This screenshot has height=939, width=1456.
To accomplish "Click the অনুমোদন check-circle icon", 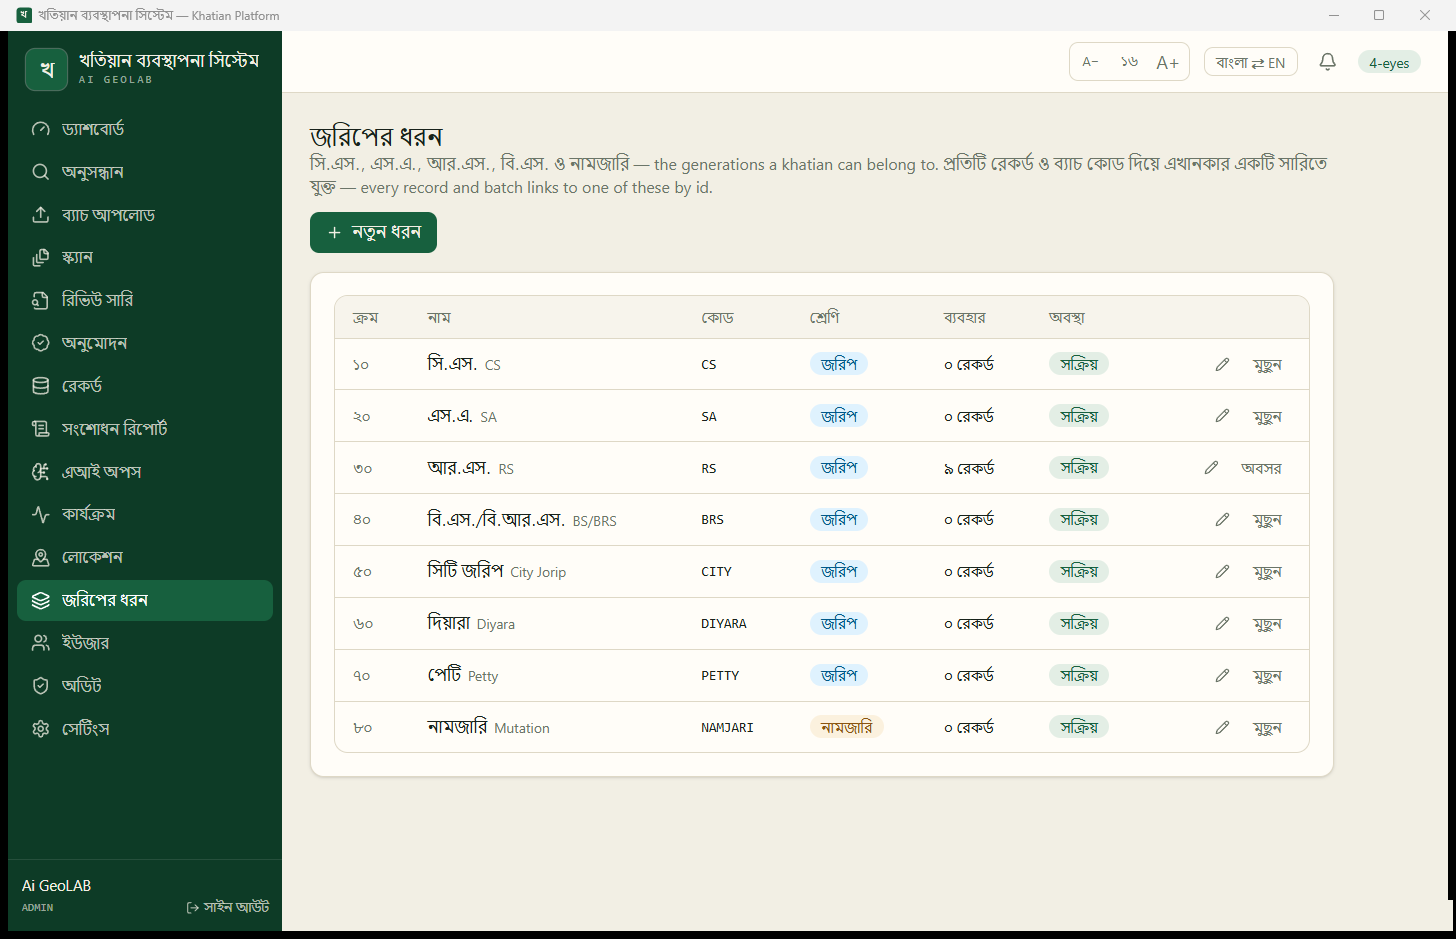I will [x=40, y=343].
